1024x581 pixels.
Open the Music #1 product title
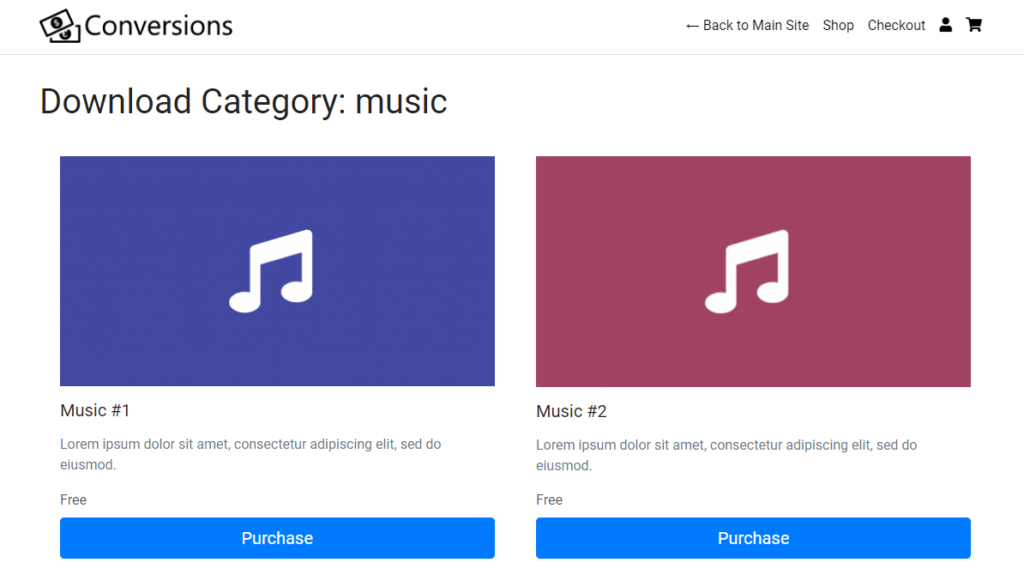[x=95, y=410]
